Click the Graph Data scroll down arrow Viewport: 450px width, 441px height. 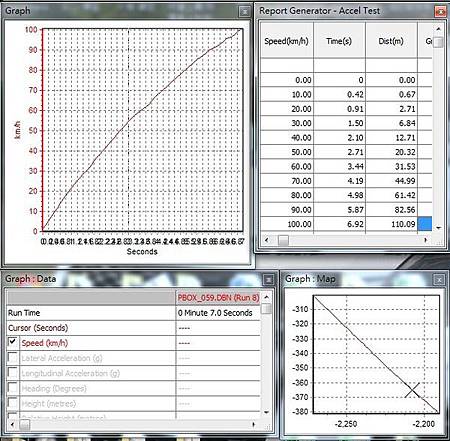pos(266,412)
